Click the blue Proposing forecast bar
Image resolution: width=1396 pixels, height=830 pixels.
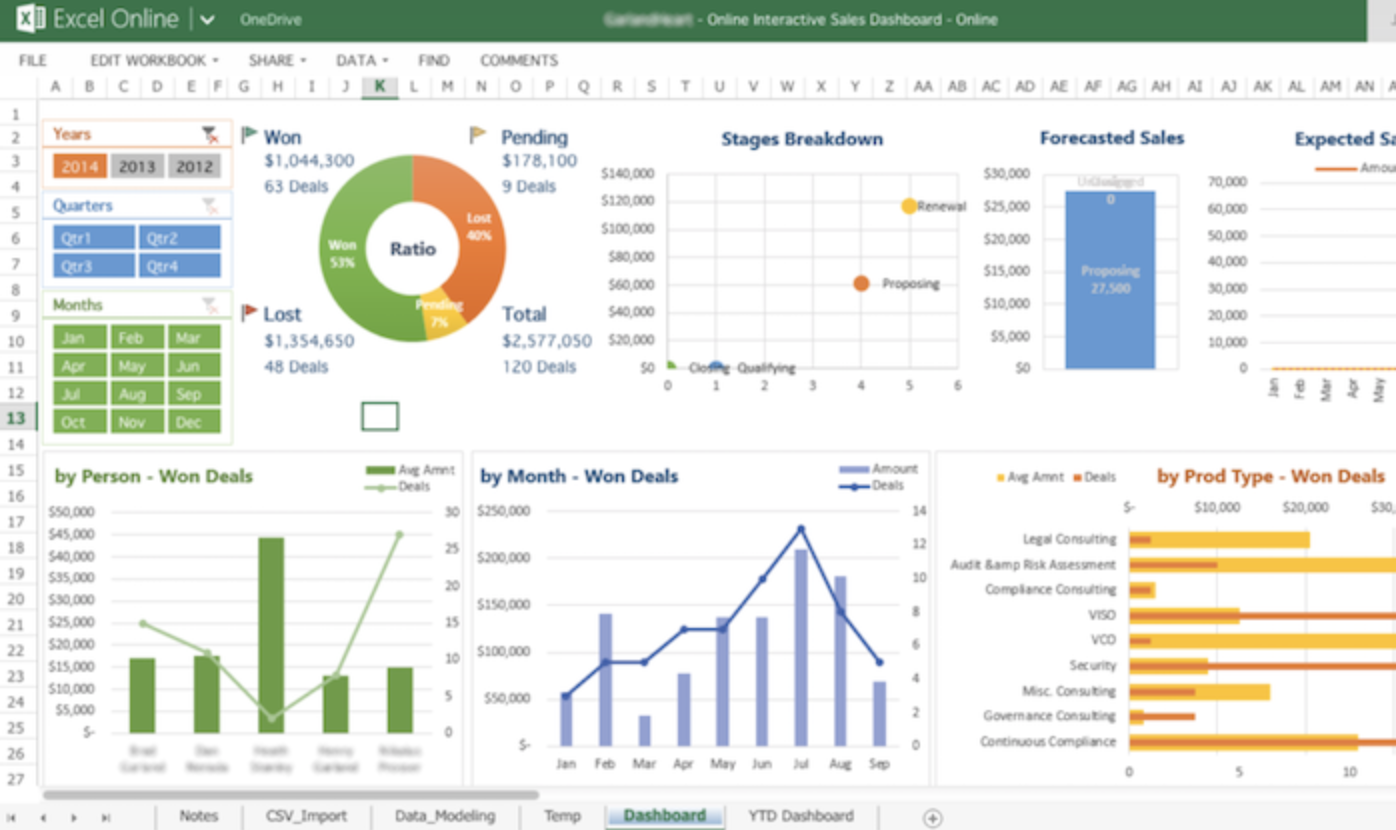(x=1110, y=280)
